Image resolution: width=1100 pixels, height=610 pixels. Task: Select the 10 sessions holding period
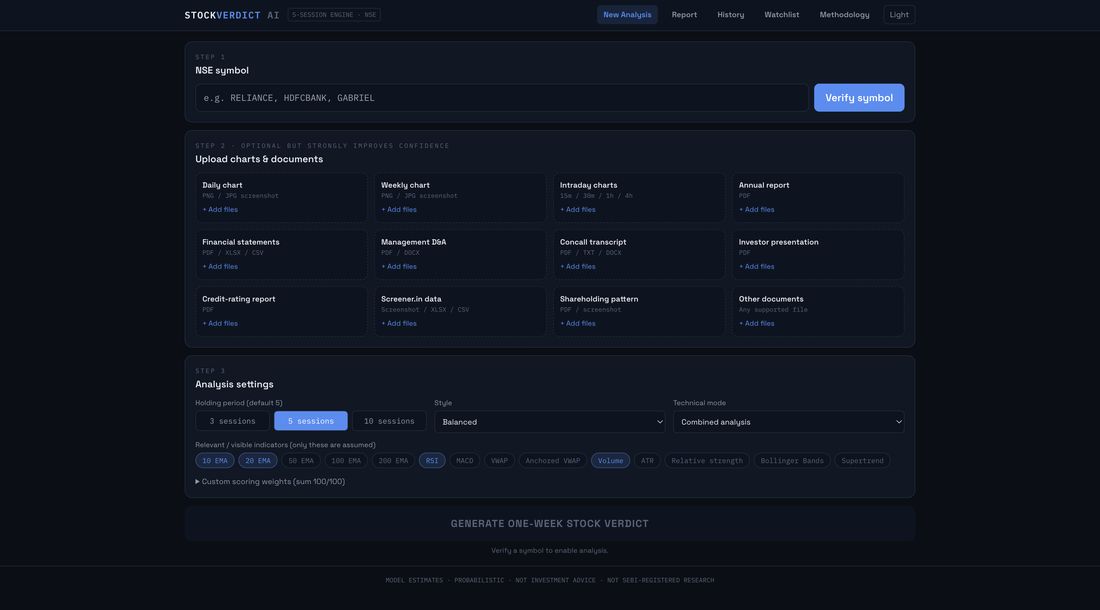point(389,421)
